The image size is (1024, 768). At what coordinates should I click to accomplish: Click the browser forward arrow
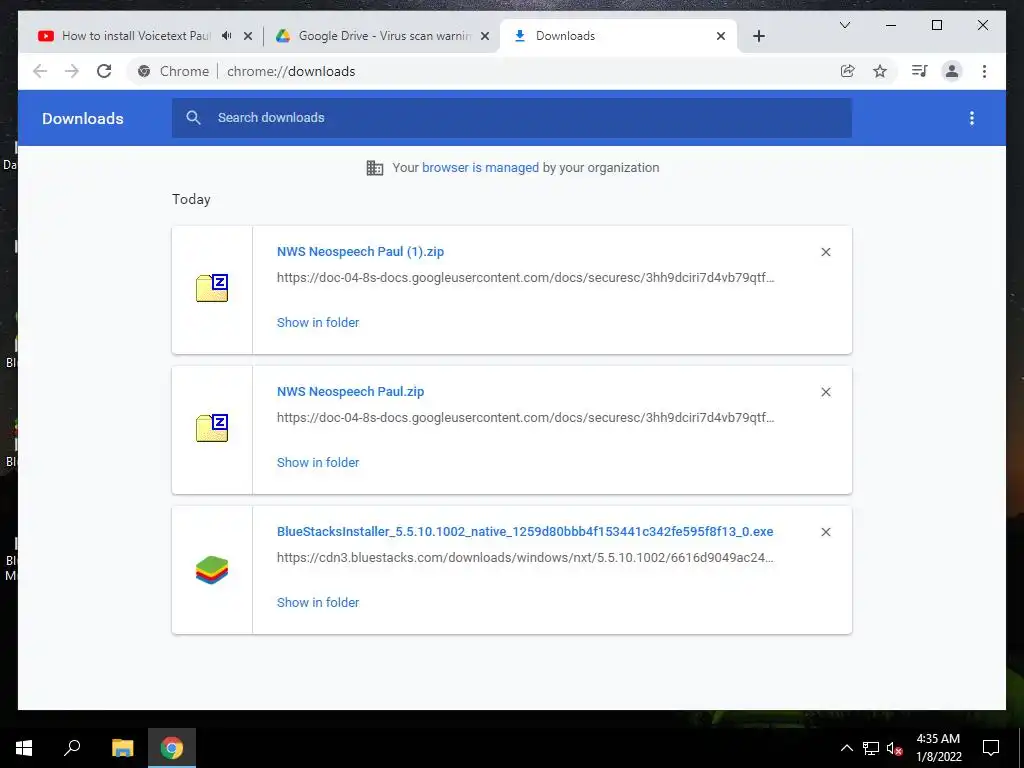click(72, 71)
